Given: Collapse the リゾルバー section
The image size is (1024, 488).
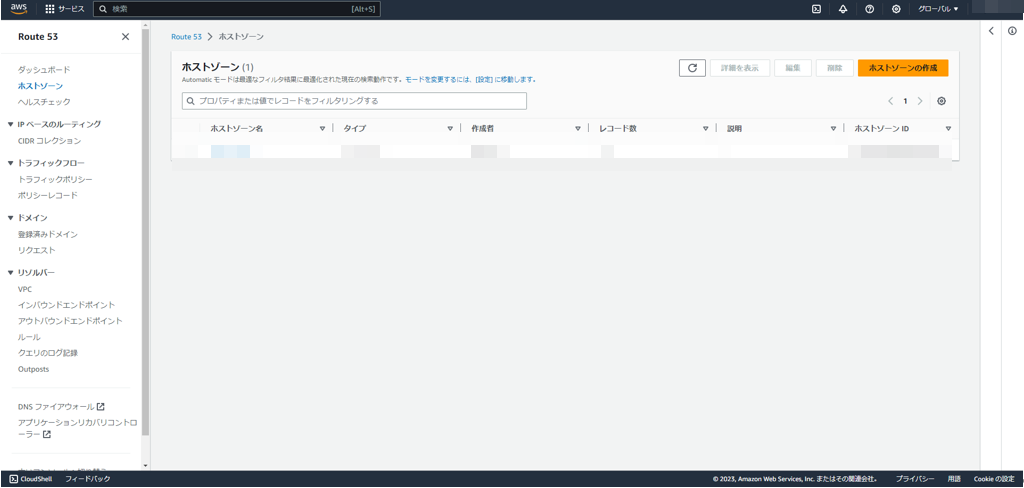Looking at the screenshot, I should 10,272.
